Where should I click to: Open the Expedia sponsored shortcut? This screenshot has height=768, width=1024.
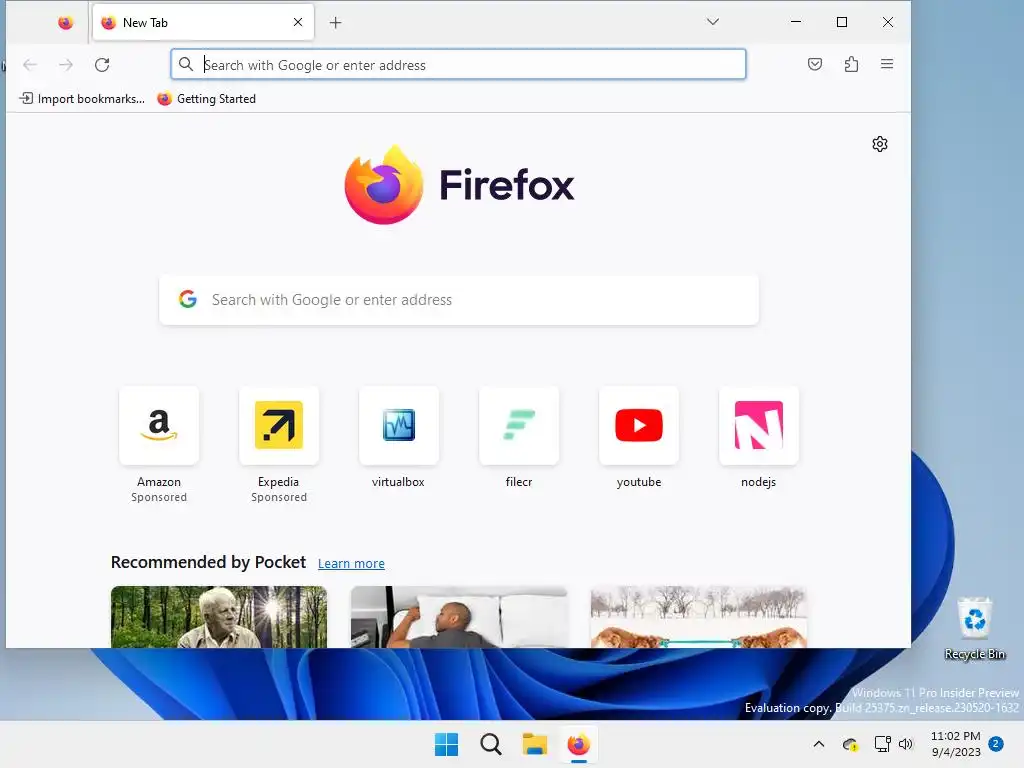(x=279, y=426)
